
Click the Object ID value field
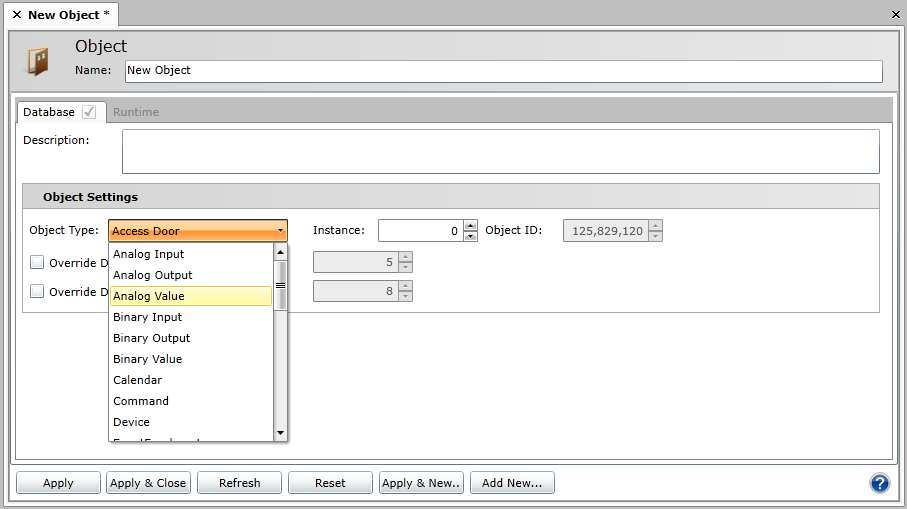pos(606,231)
